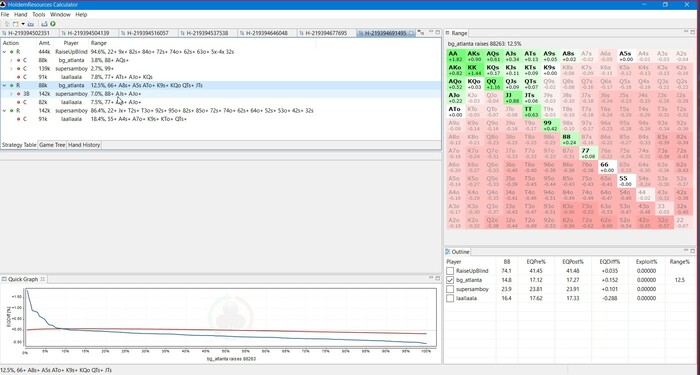The width and height of the screenshot is (700, 375).
Task: Select the laallaala 91k 18.4% call row
Action: click(x=221, y=119)
